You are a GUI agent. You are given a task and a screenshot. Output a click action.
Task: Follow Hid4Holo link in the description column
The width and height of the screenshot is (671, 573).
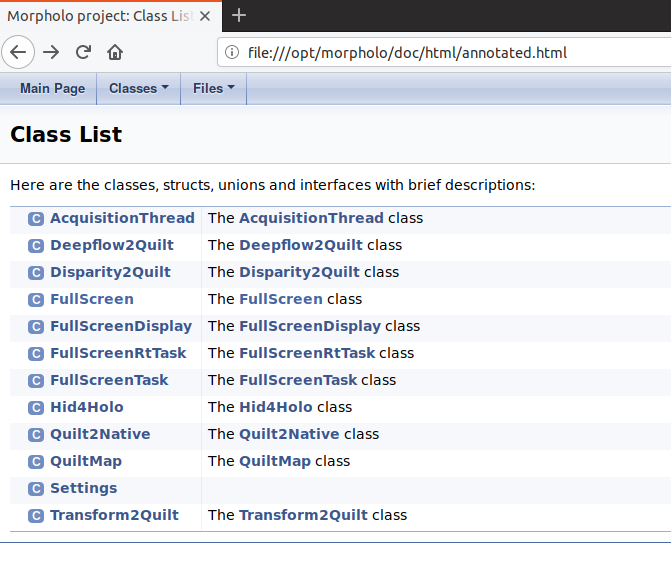click(276, 407)
